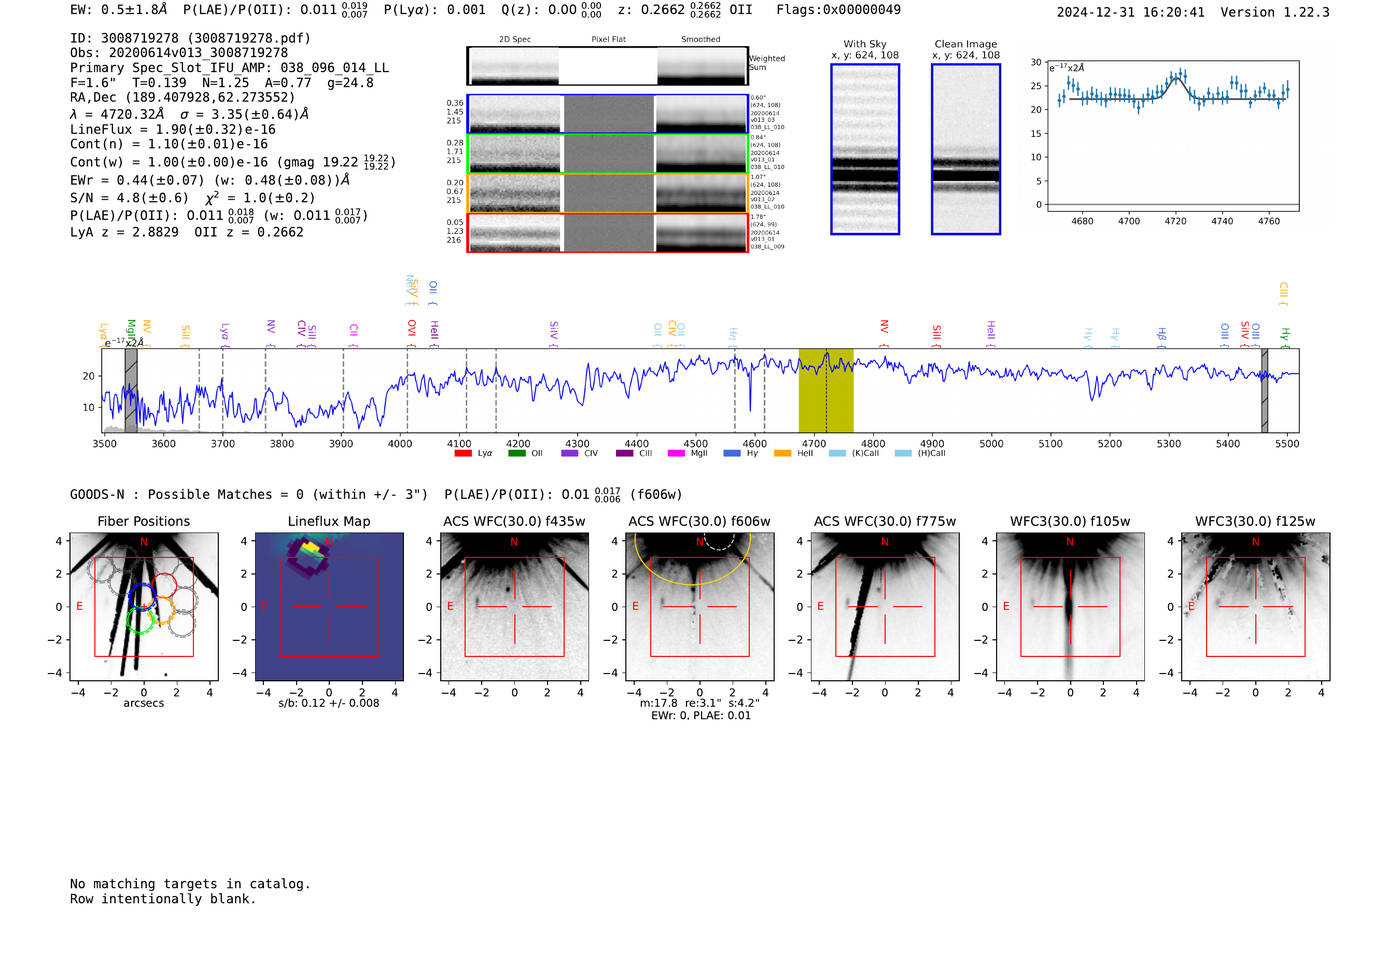1400x953 pixels.
Task: Open the WFC3 f105w cutout image
Action: coord(1070,607)
